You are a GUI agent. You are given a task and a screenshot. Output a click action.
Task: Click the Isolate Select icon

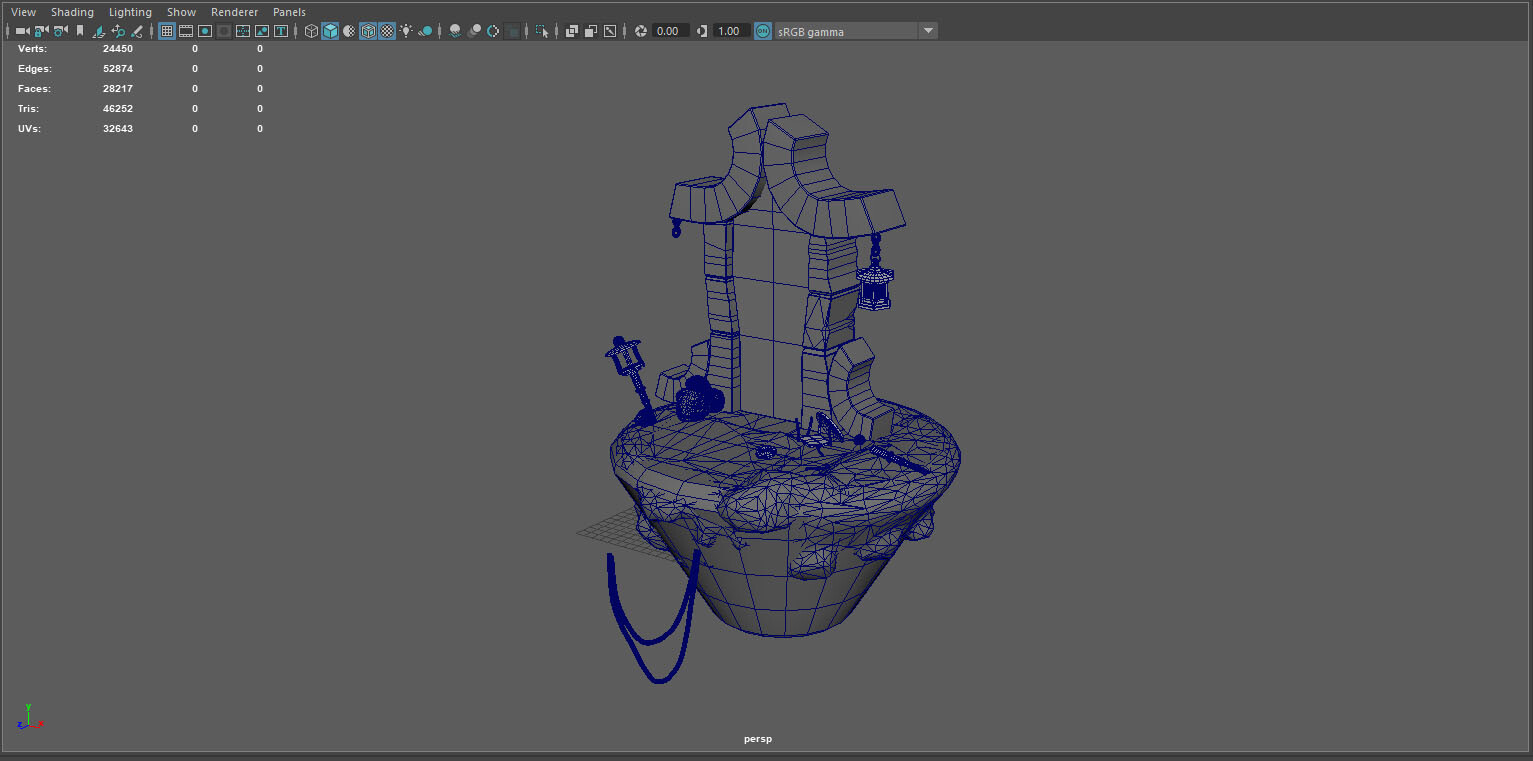point(542,31)
